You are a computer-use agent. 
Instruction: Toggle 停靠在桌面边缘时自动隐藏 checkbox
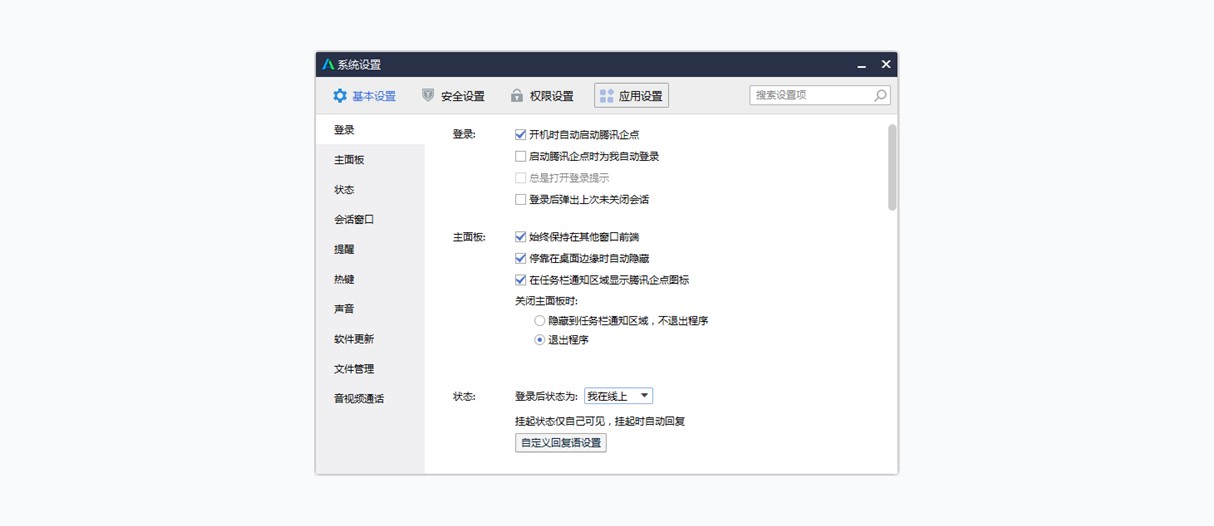click(x=520, y=259)
